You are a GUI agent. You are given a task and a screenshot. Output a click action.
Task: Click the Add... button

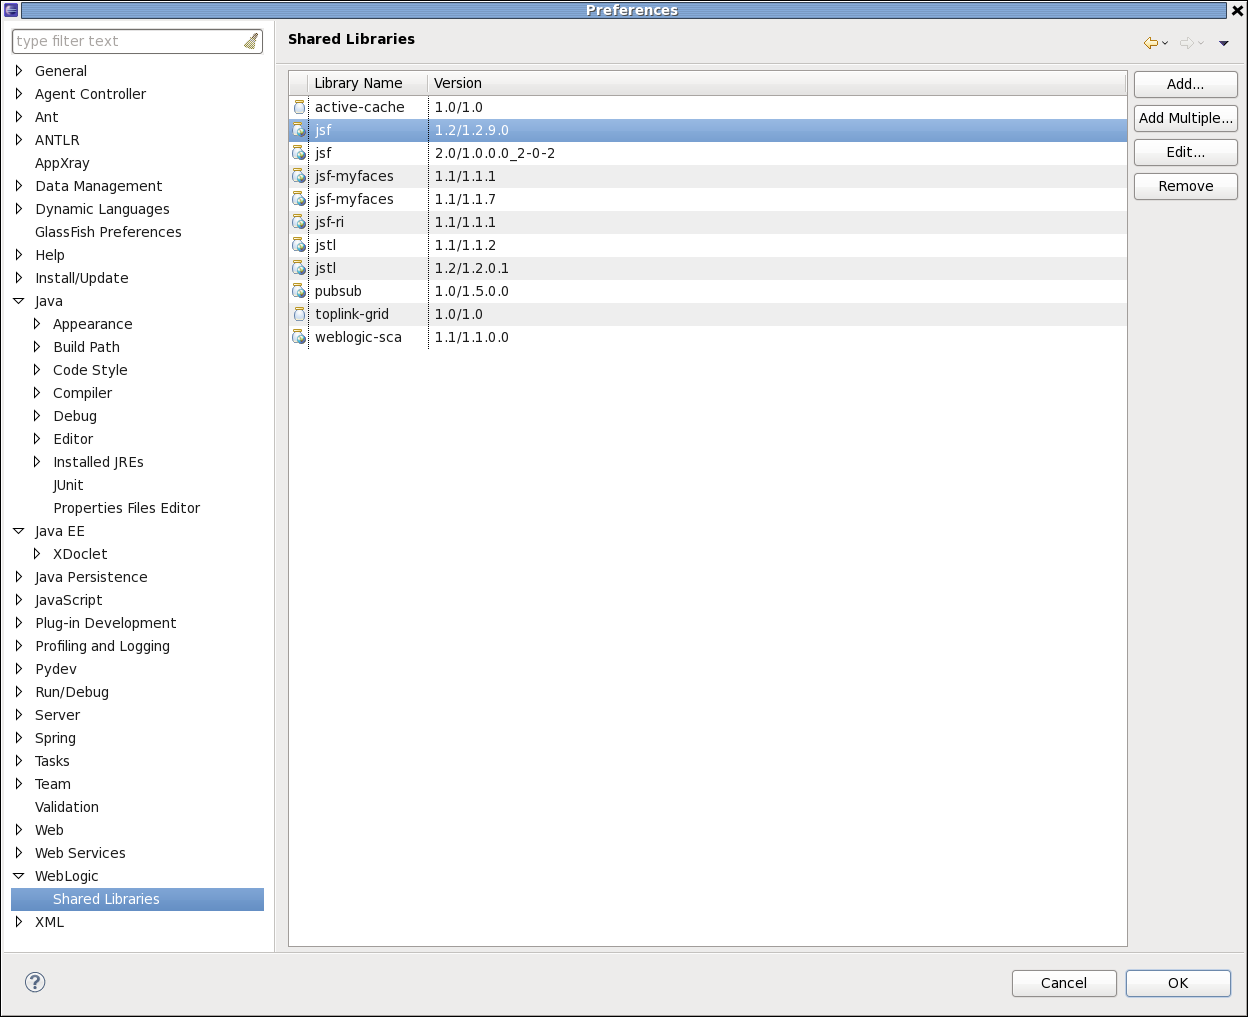pos(1186,84)
